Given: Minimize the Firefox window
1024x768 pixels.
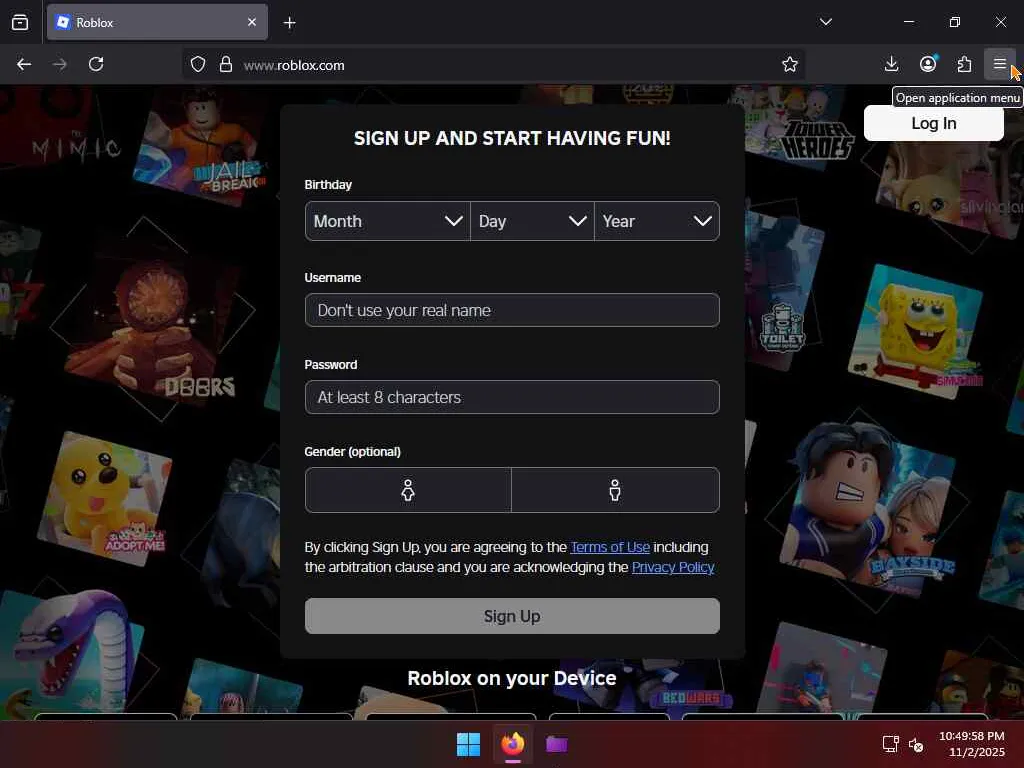Looking at the screenshot, I should point(908,22).
